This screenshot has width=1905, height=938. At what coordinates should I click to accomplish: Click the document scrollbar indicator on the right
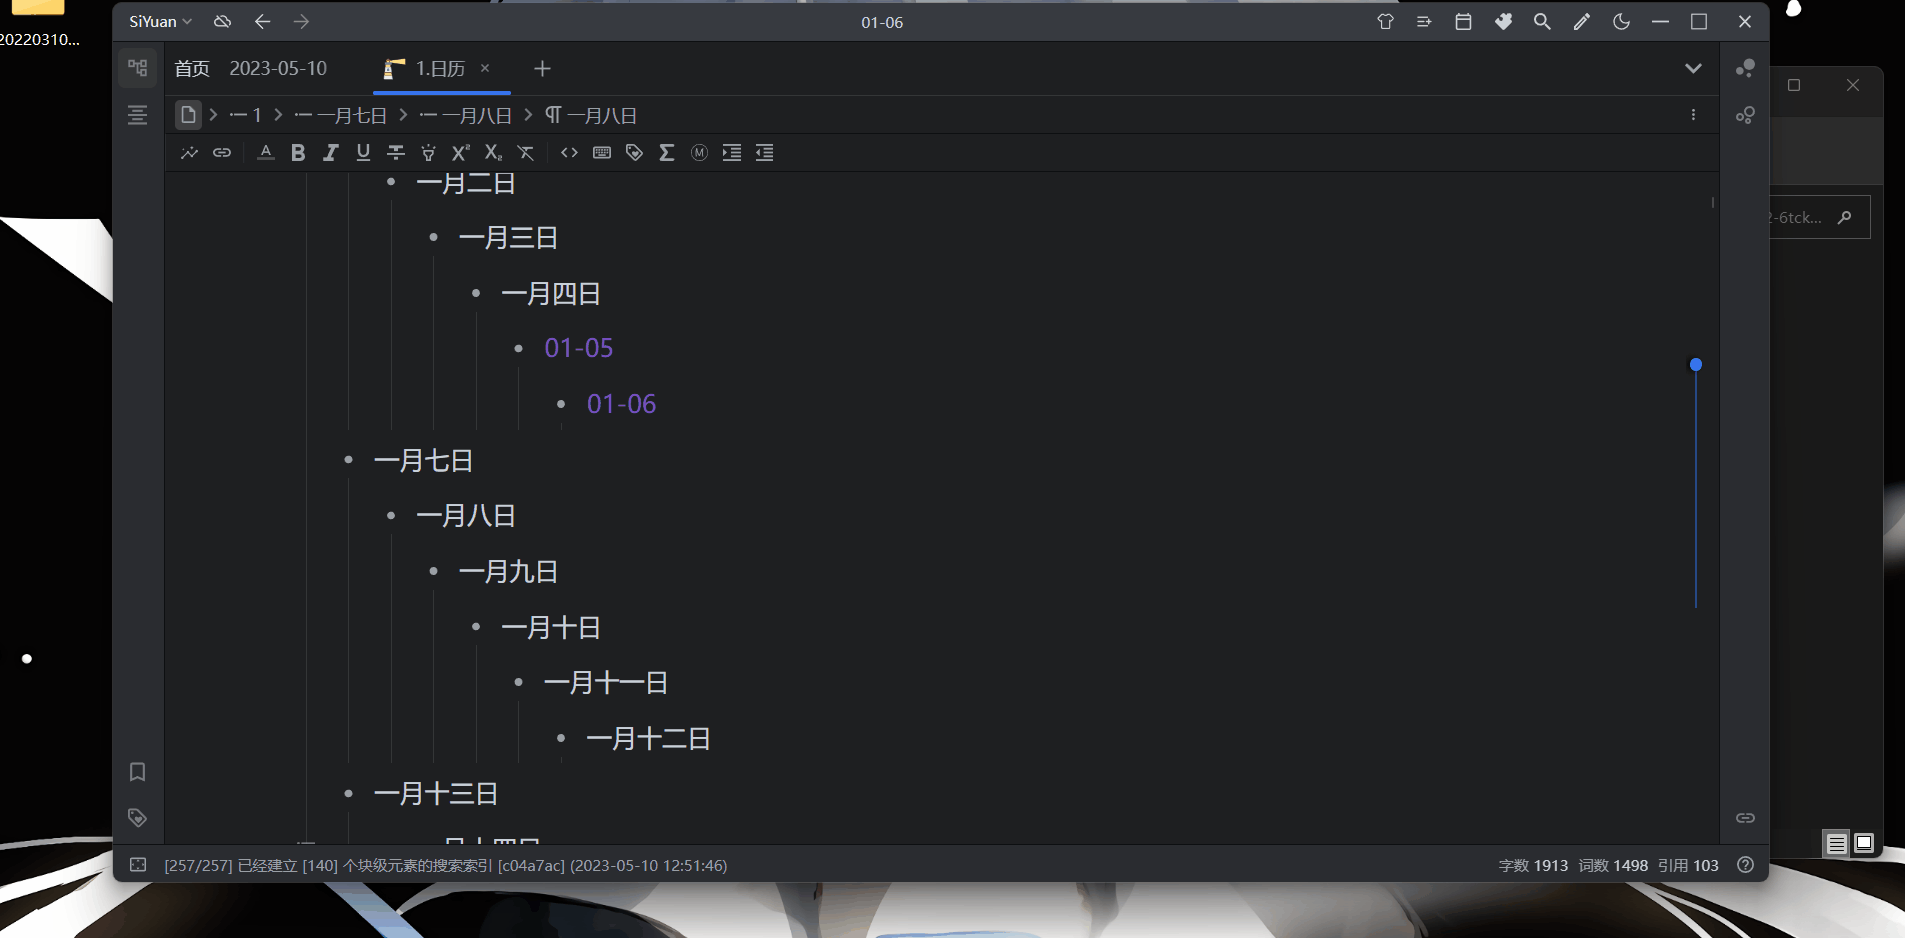point(1695,364)
